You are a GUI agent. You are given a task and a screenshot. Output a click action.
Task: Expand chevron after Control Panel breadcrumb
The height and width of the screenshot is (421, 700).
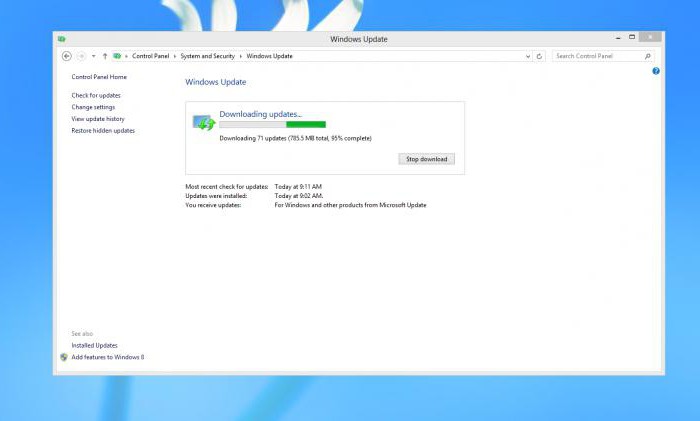[175, 56]
